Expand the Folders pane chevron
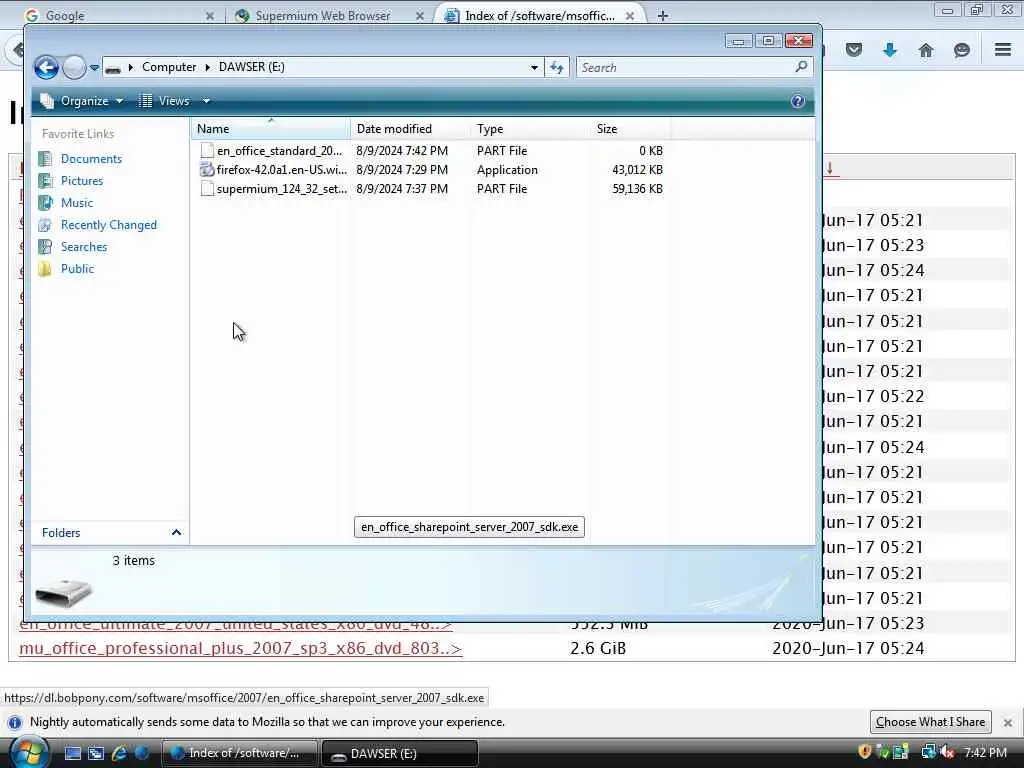The image size is (1024, 768). (x=176, y=533)
